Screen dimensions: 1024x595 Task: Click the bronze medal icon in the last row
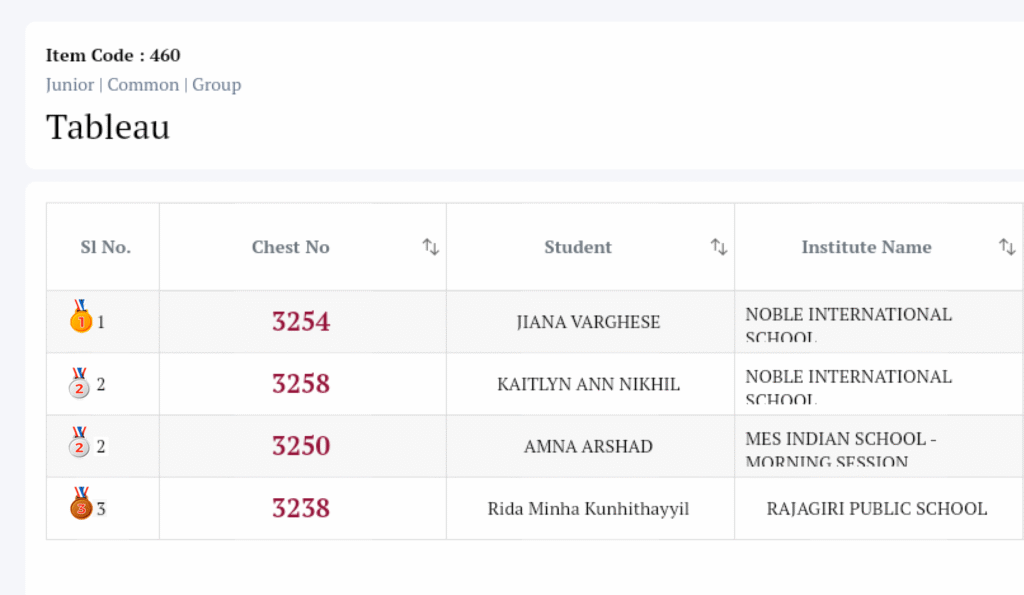[80, 506]
